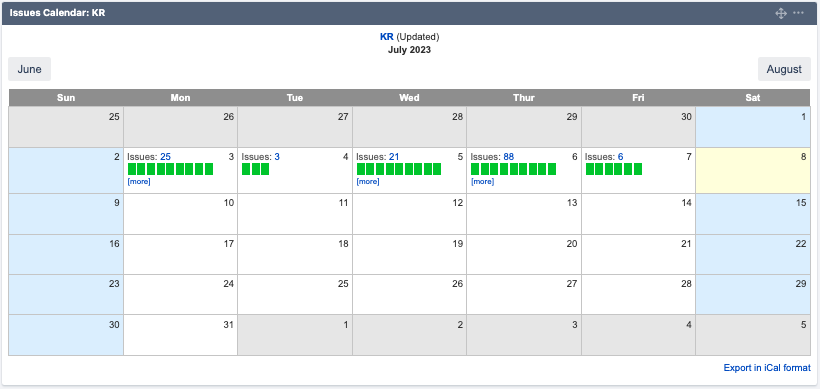The width and height of the screenshot is (820, 389).
Task: Go to previous month June
Action: tap(29, 69)
